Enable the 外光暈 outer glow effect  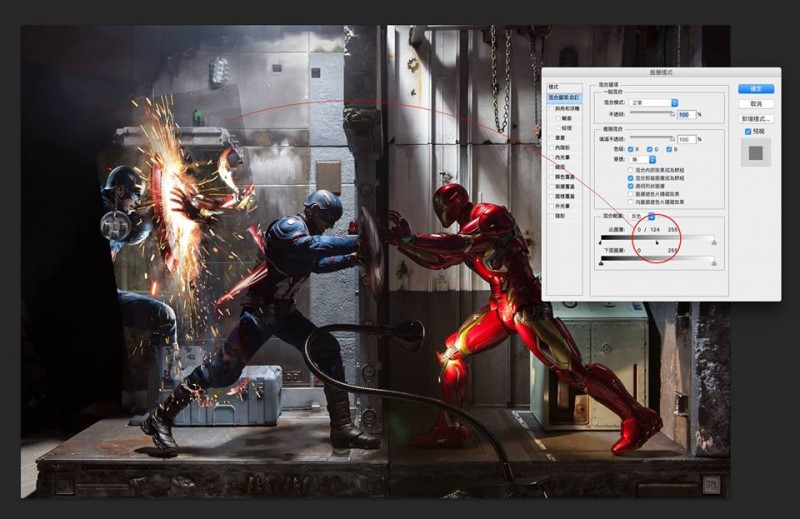551,206
